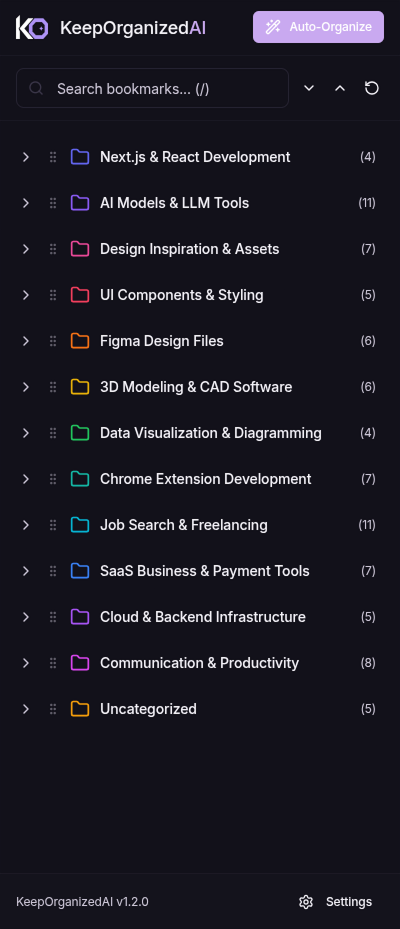Select the Next.js & React Development folder name
This screenshot has width=400, height=929.
point(195,157)
